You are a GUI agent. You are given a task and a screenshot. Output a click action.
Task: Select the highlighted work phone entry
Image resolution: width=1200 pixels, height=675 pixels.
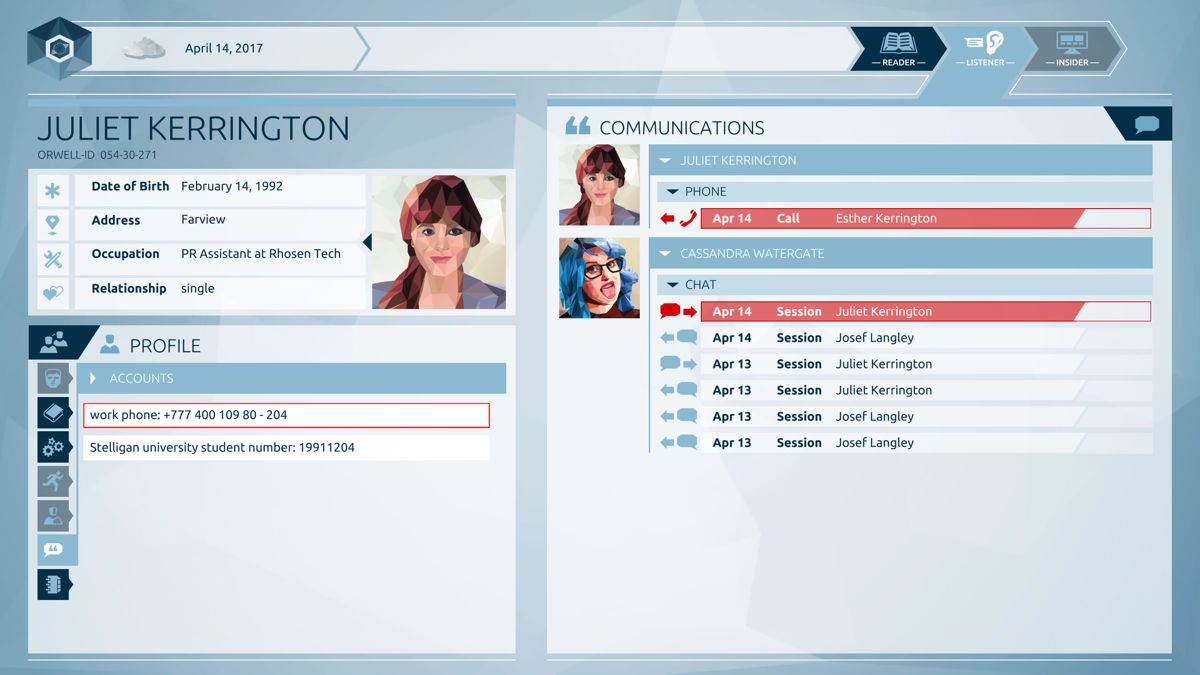286,415
